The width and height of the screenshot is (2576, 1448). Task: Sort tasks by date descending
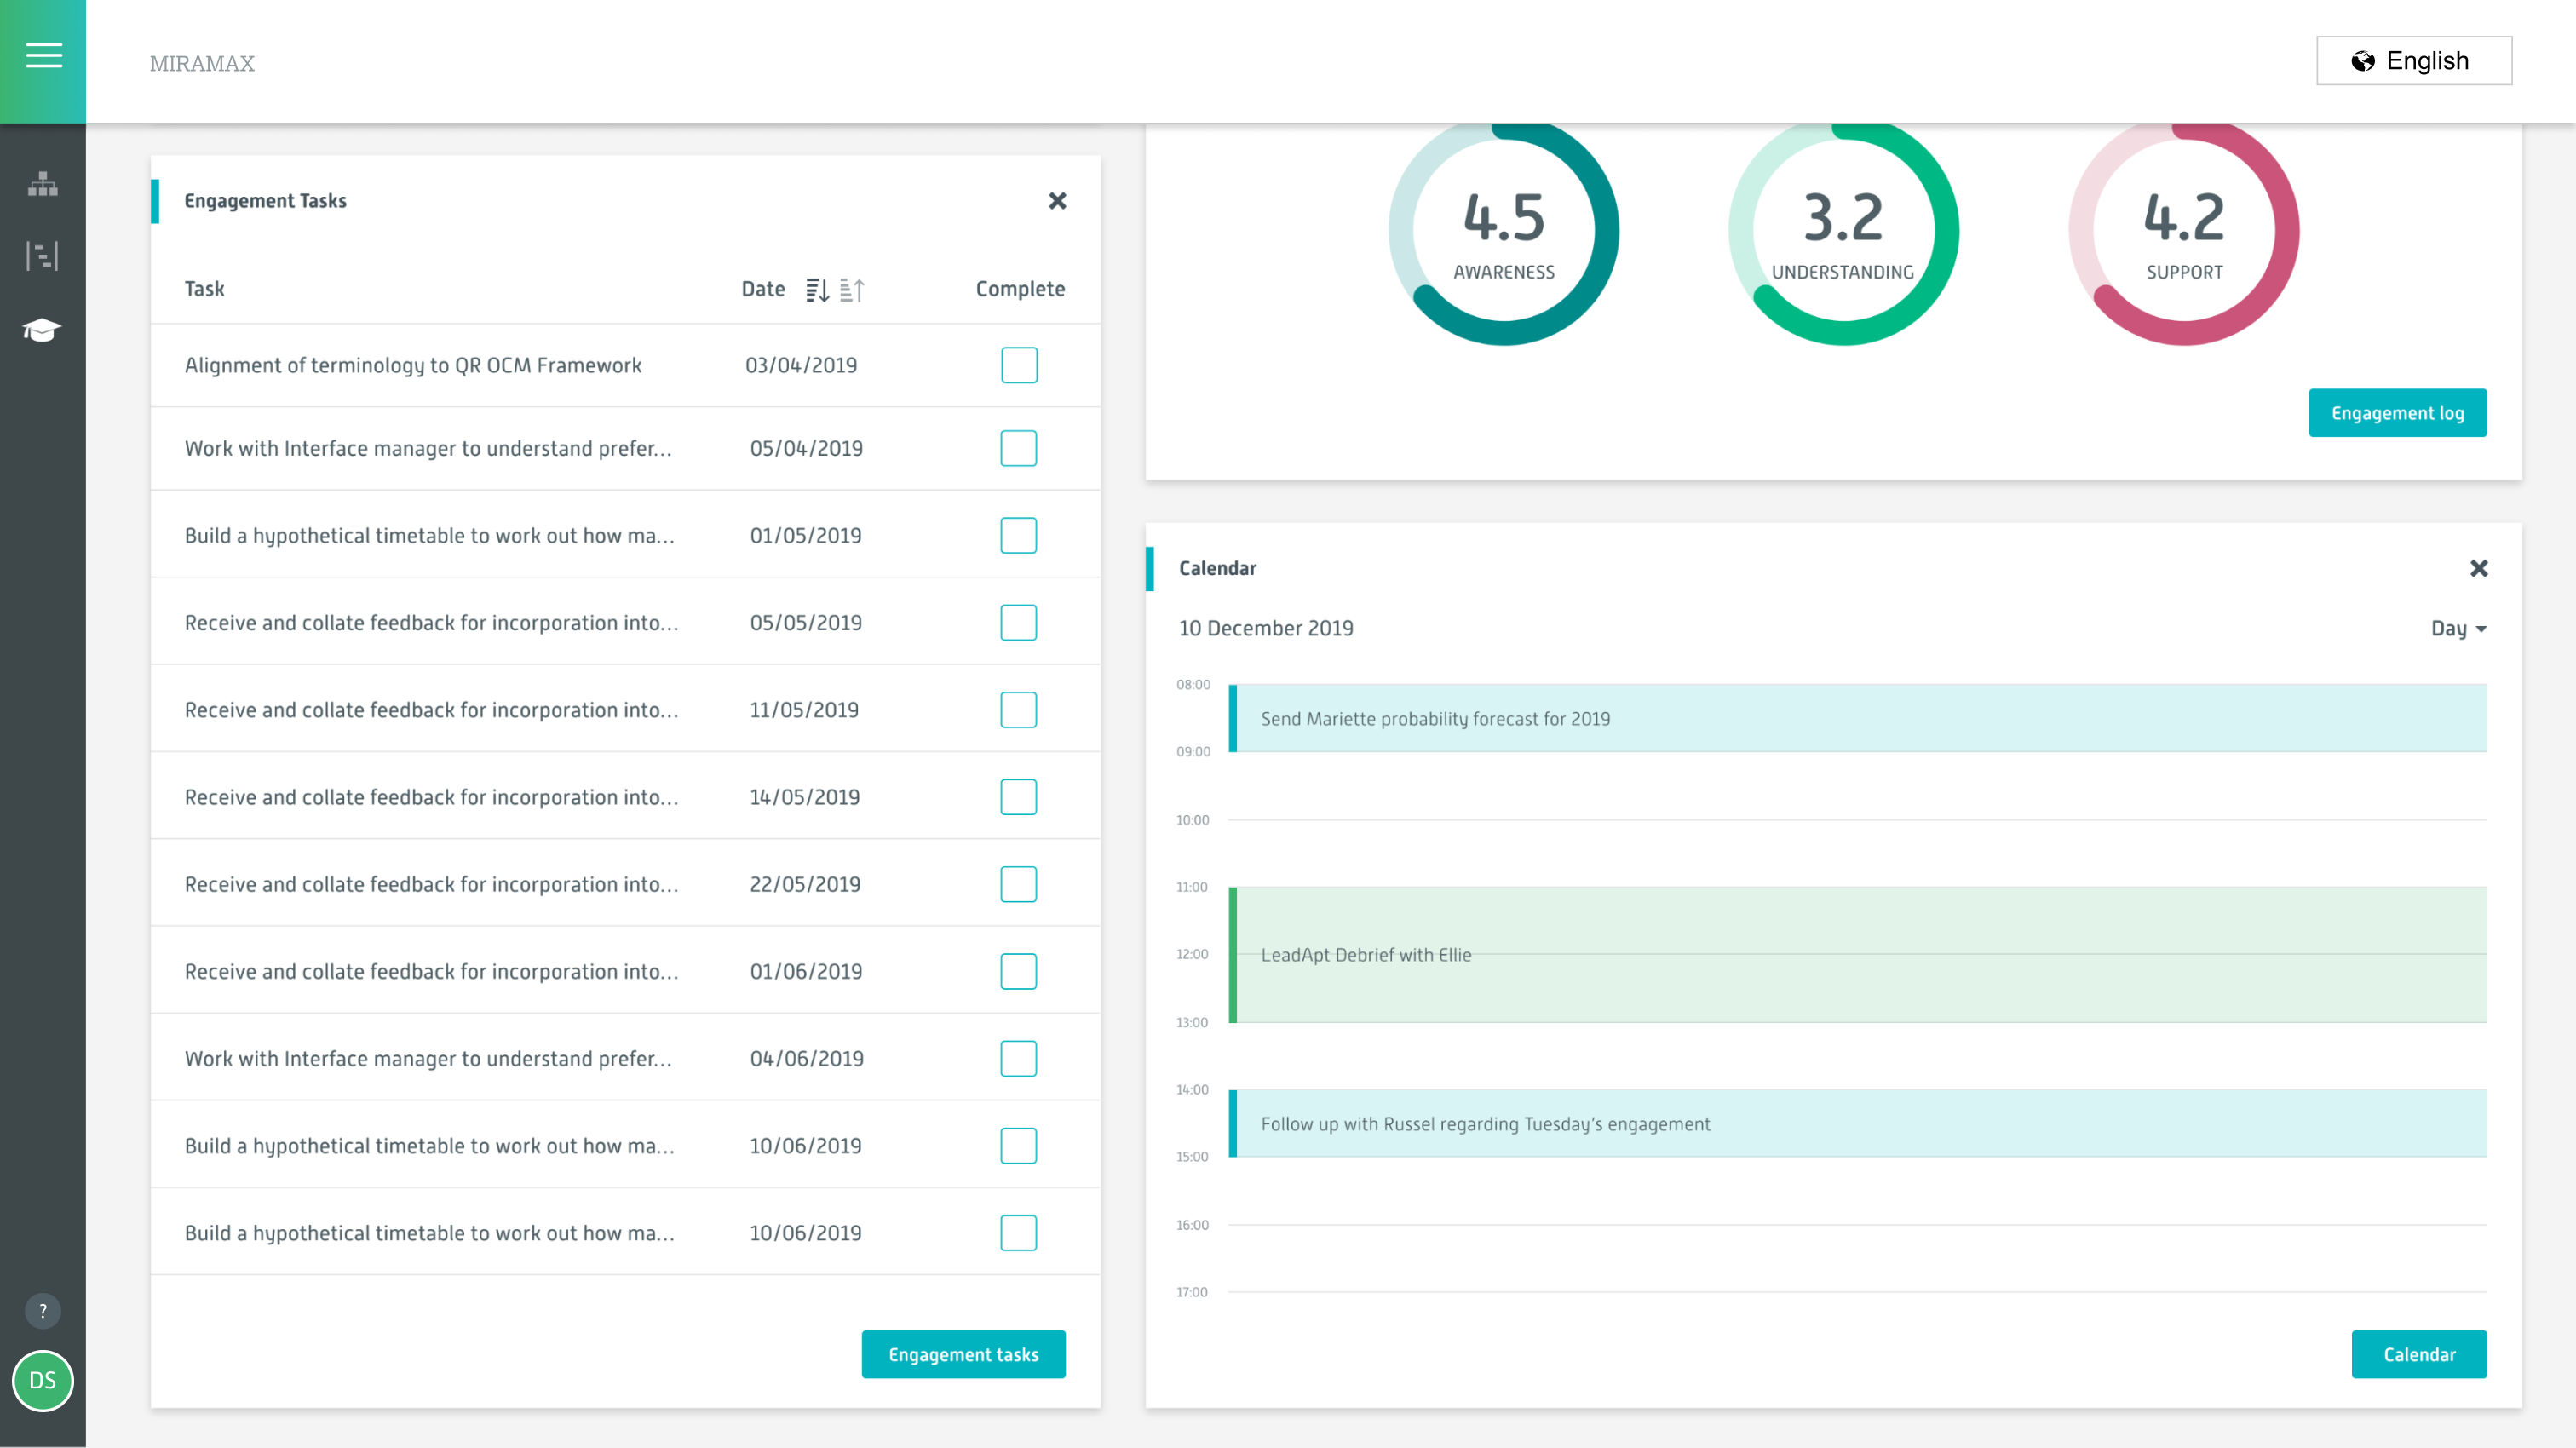(817, 289)
